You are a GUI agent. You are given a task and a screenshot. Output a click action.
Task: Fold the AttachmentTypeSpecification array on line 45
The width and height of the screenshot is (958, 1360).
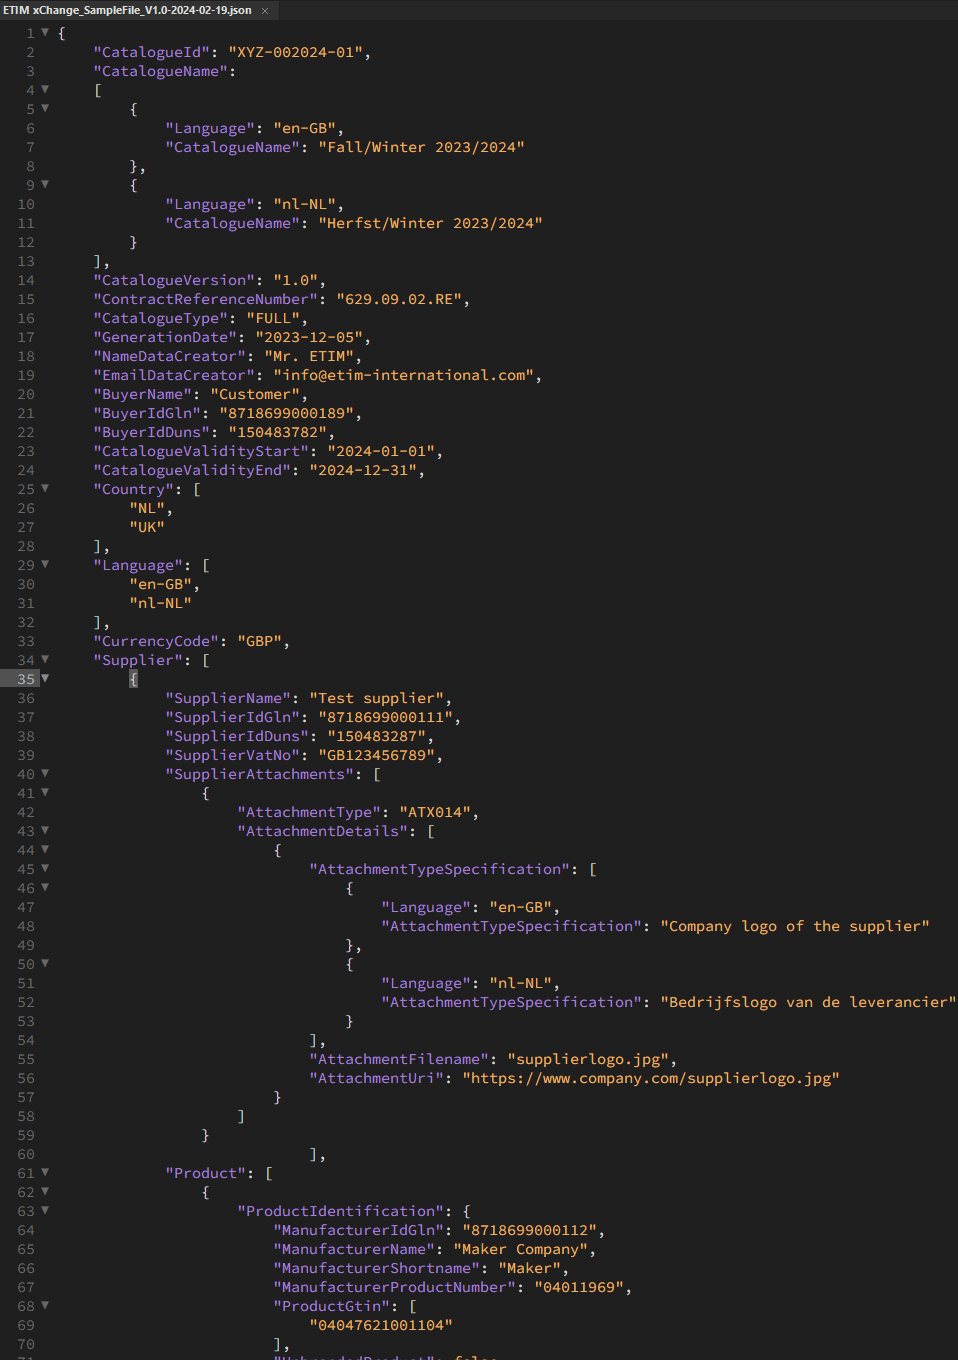click(45, 868)
